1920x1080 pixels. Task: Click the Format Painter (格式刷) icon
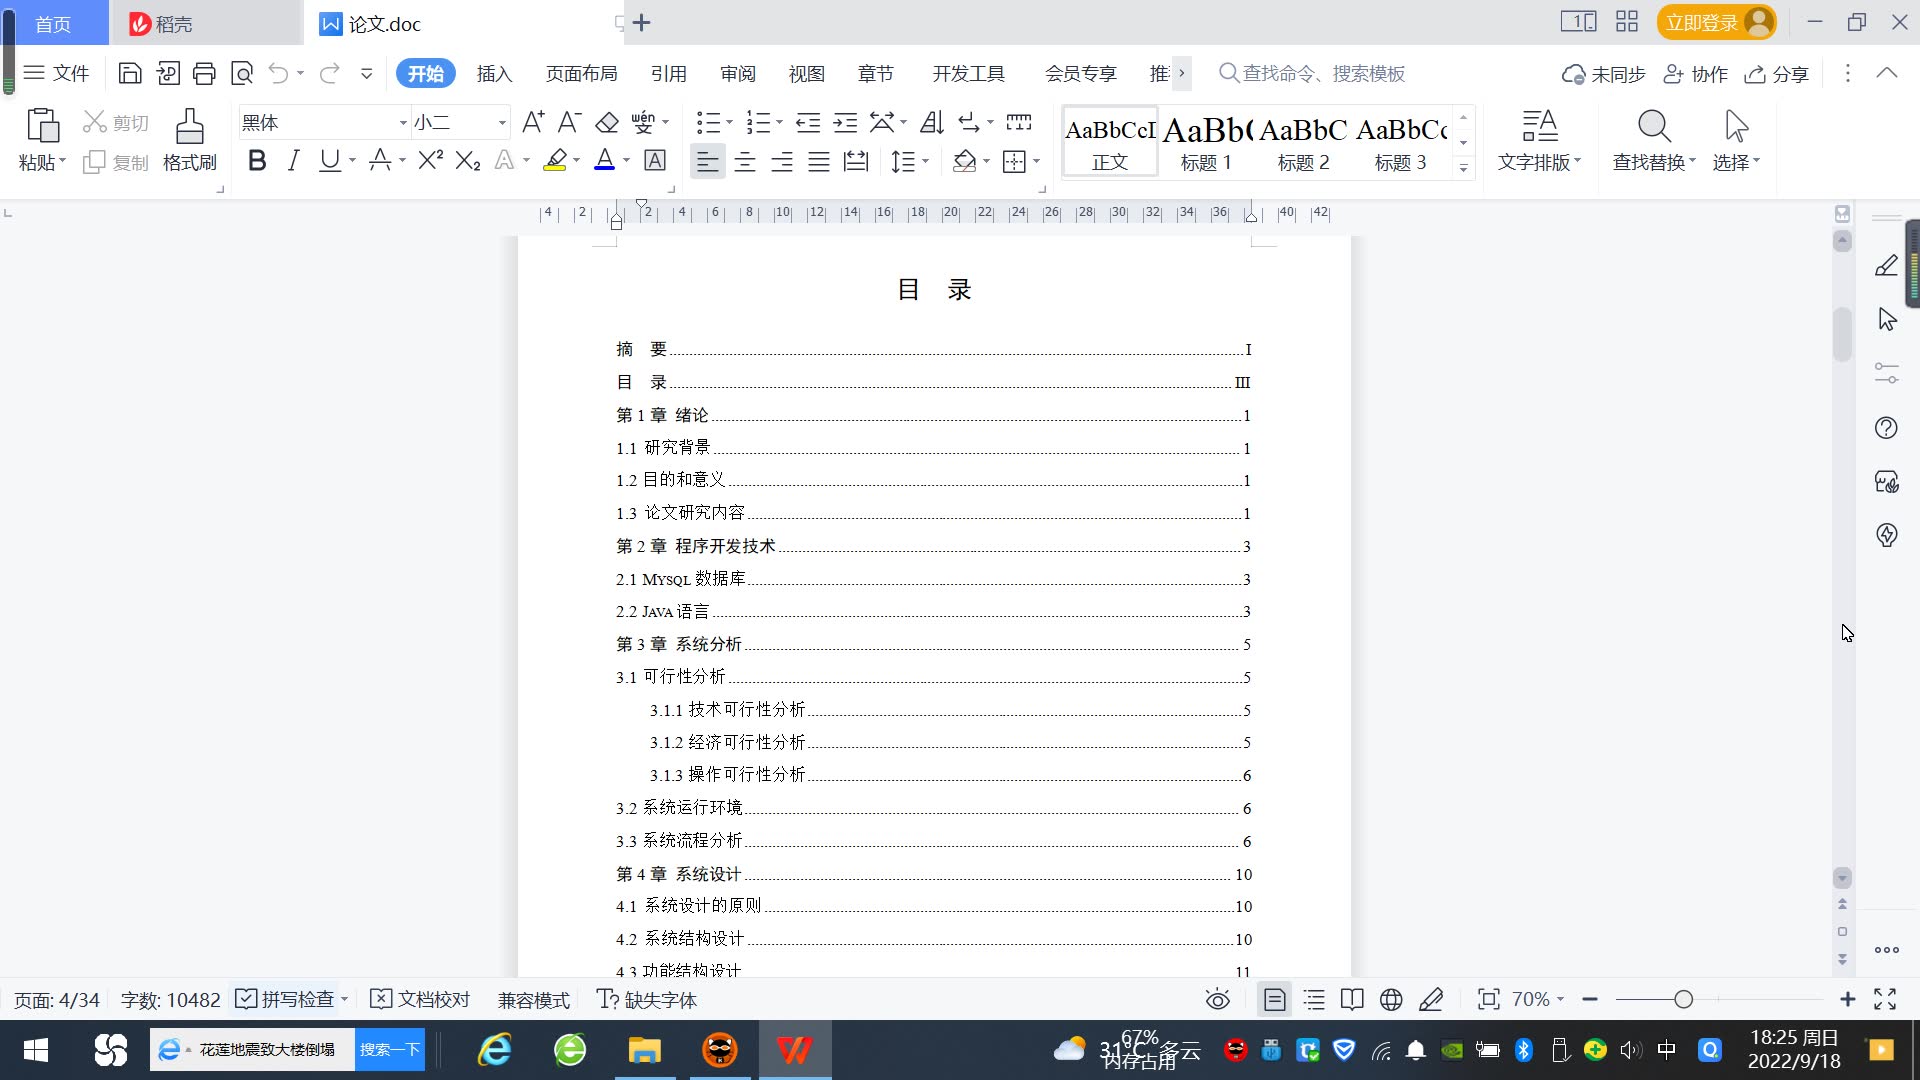point(189,140)
